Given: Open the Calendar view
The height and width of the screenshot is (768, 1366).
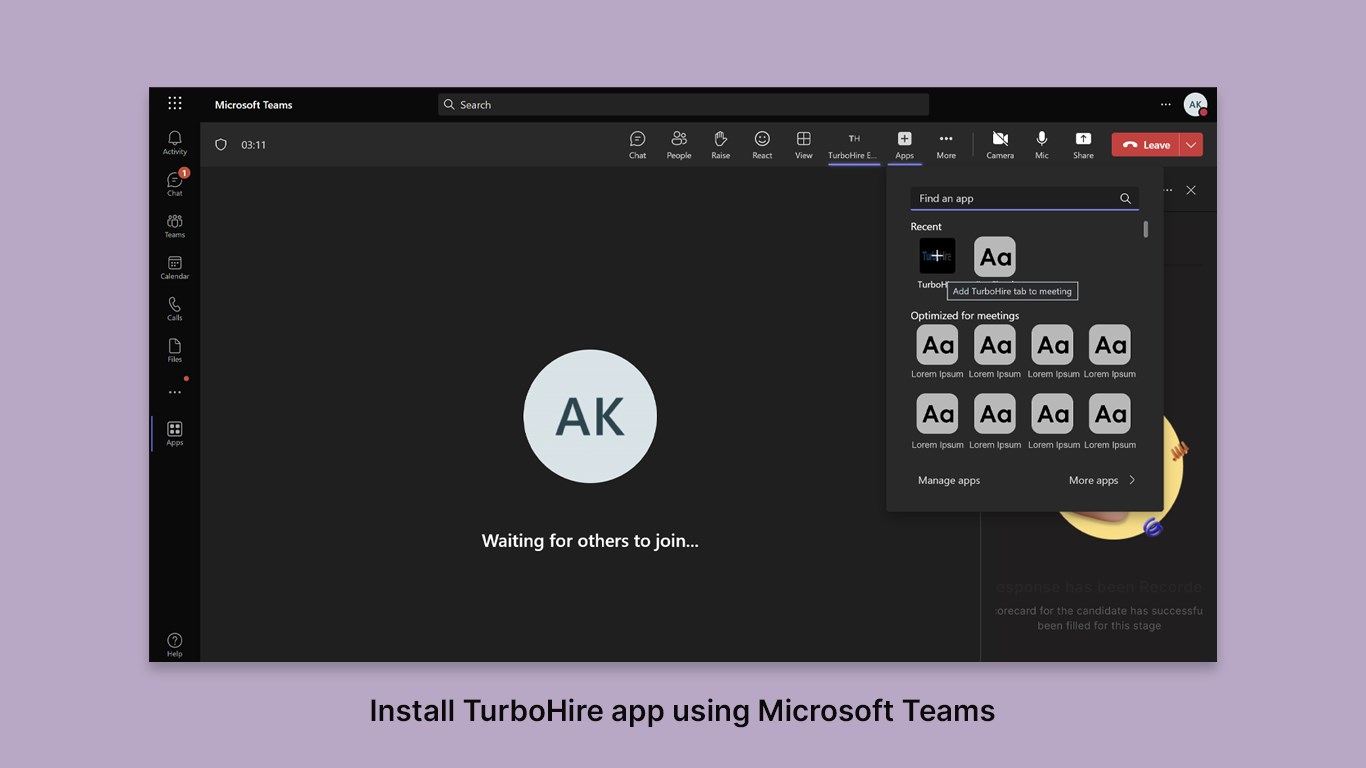Looking at the screenshot, I should click(175, 267).
